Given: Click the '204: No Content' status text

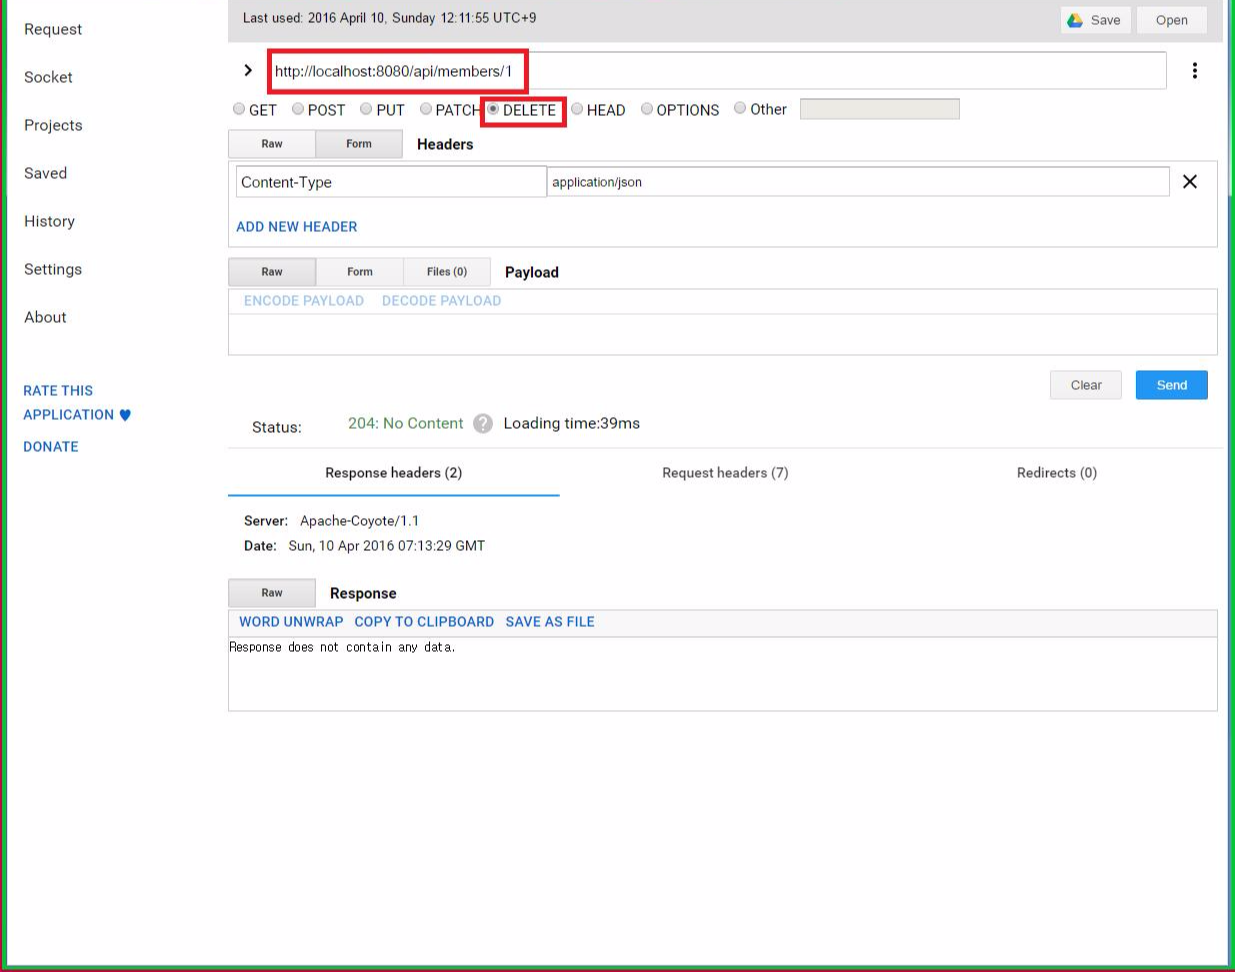Looking at the screenshot, I should (405, 423).
